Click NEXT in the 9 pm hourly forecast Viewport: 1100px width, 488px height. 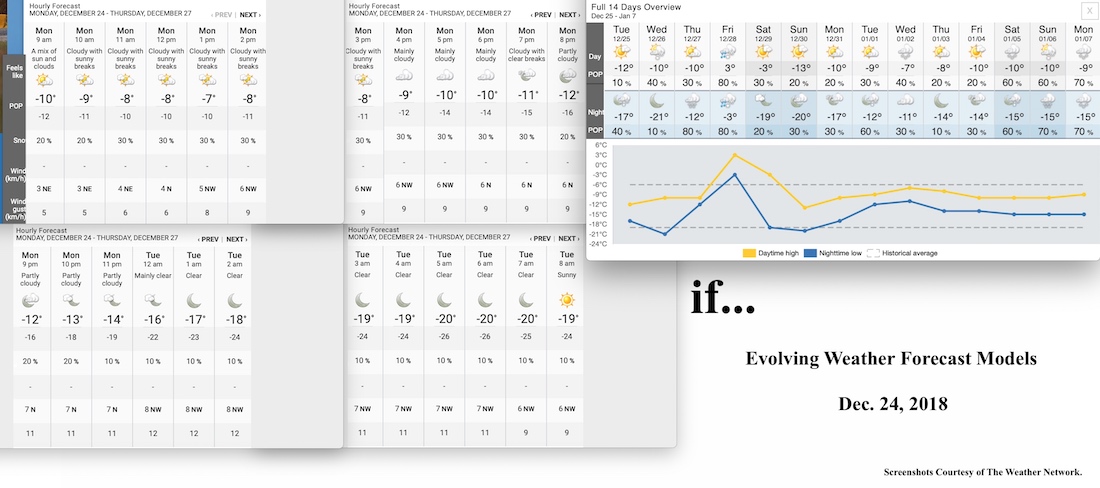[x=236, y=239]
